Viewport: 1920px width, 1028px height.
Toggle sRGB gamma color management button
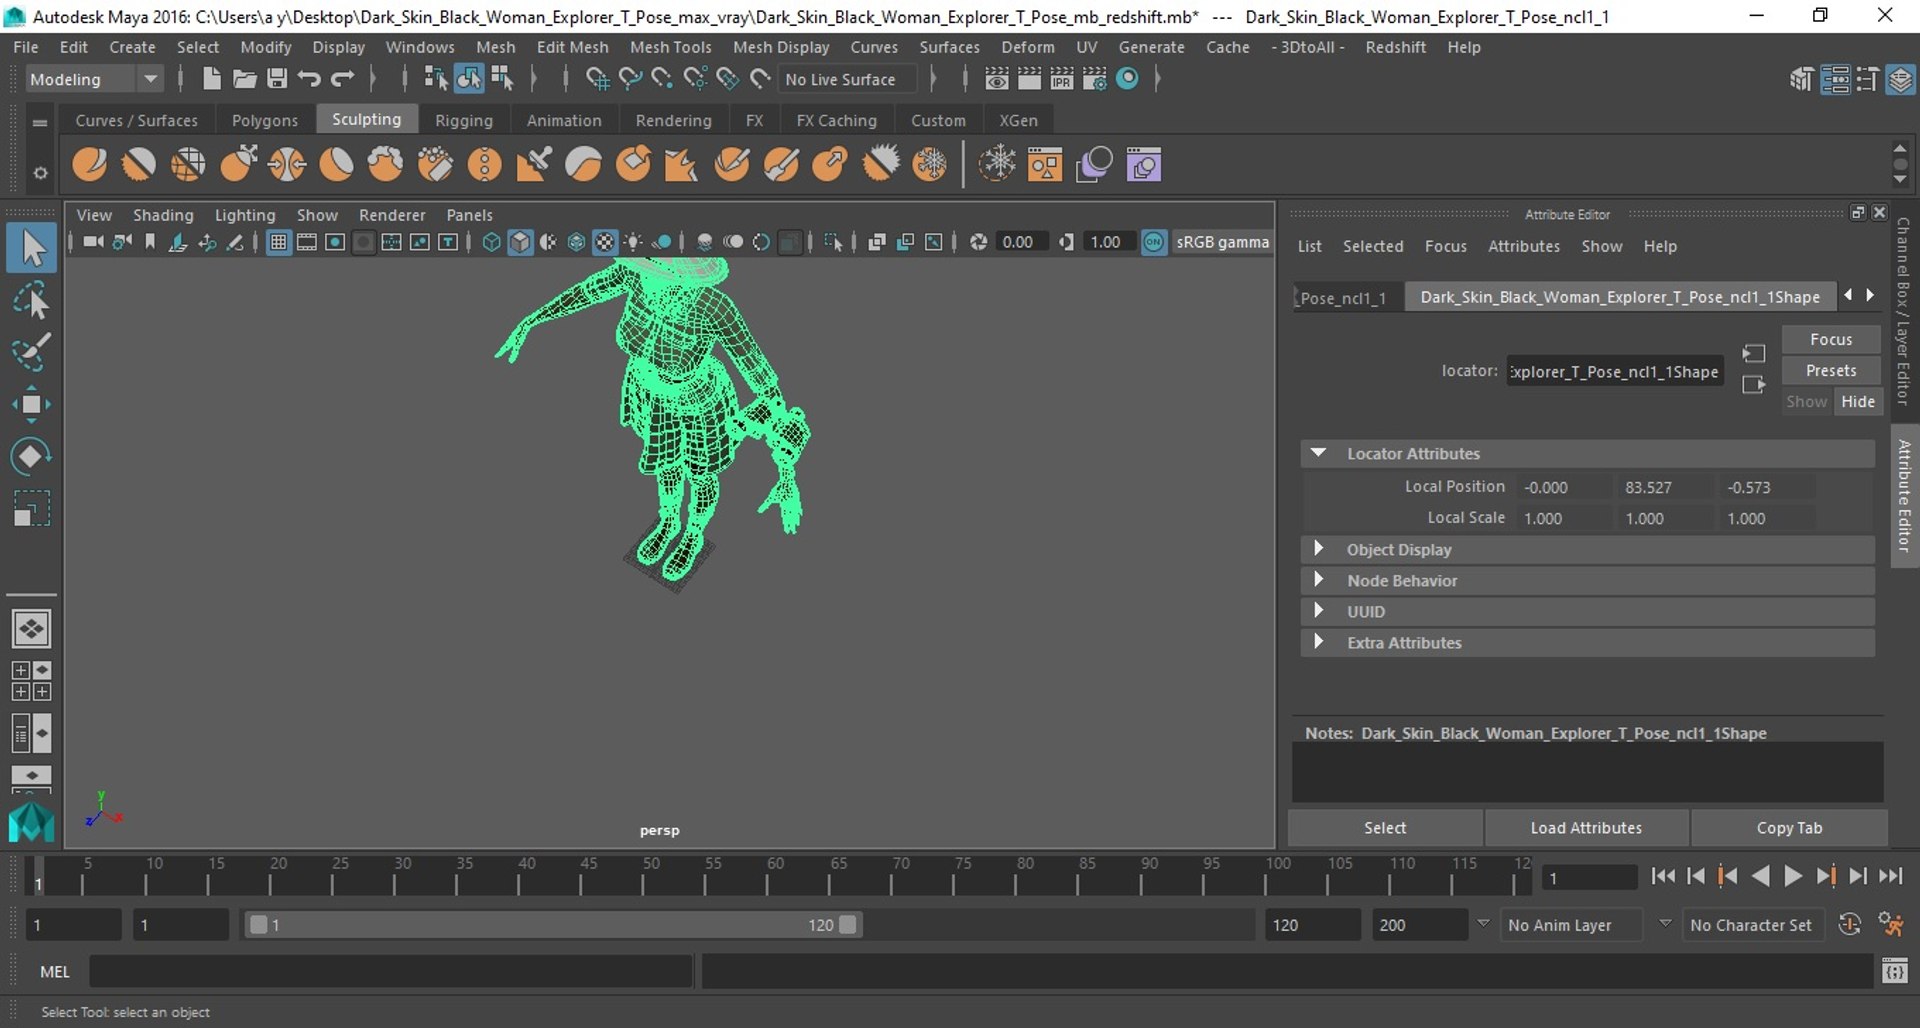1154,242
